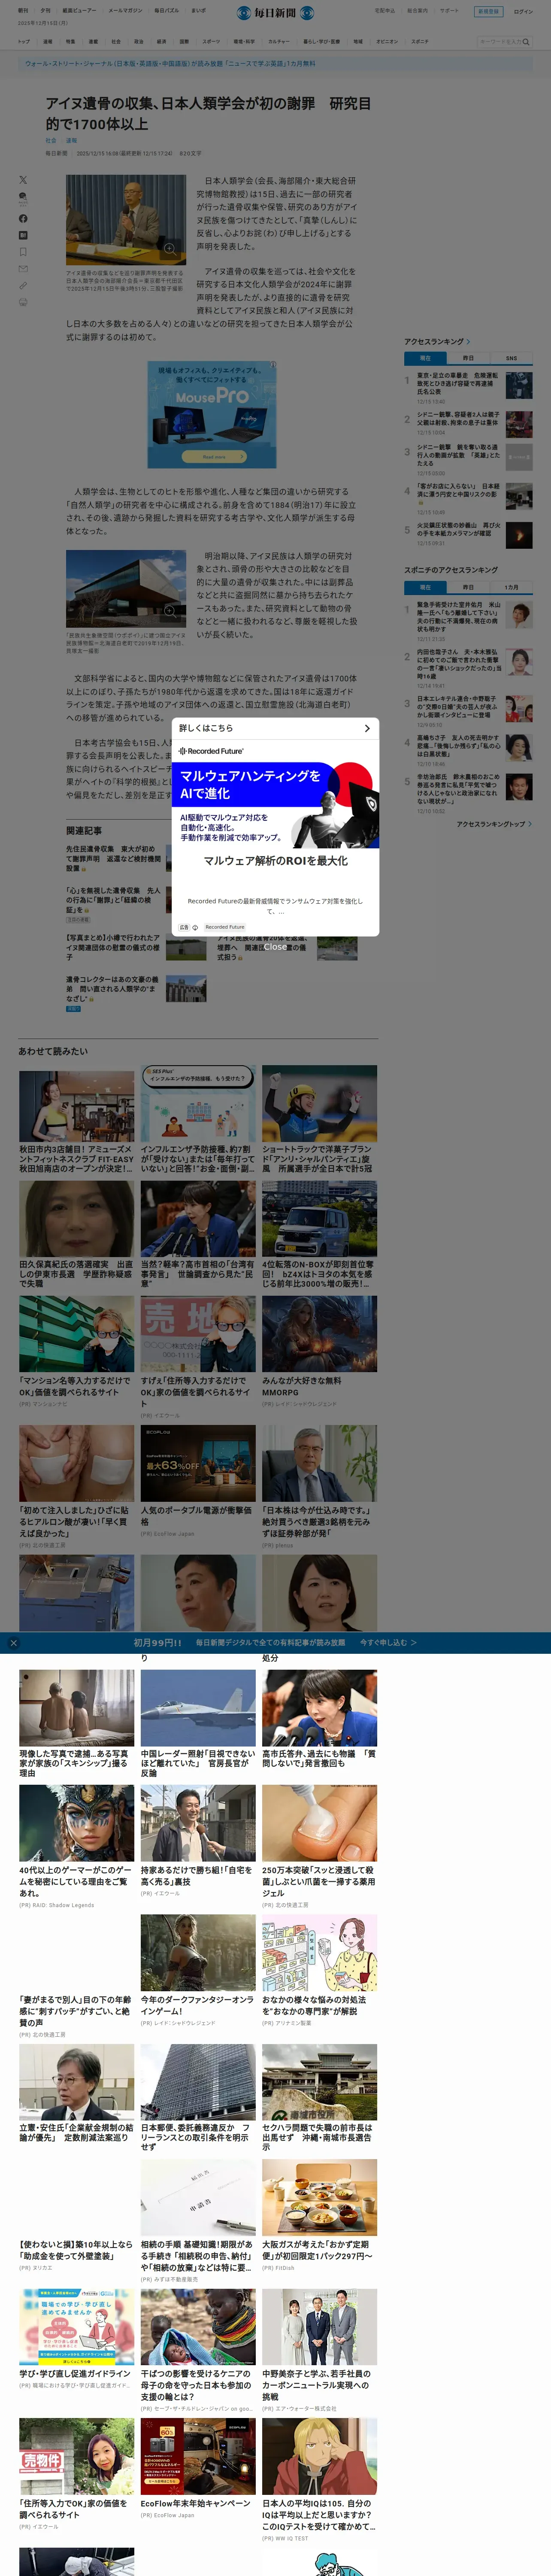This screenshot has width=551, height=2576.
Task: Open インフルエンザ予防接種 recommendation card
Action: tap(198, 1119)
